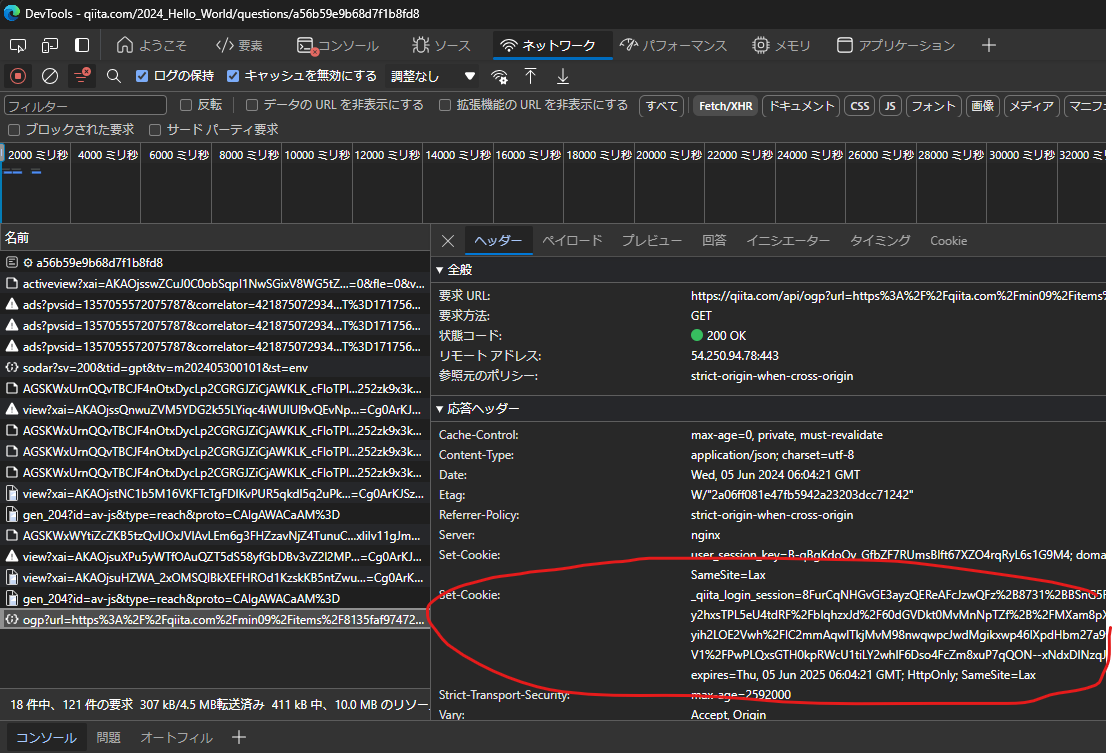Check データの URL を非表示にする

pos(252,105)
